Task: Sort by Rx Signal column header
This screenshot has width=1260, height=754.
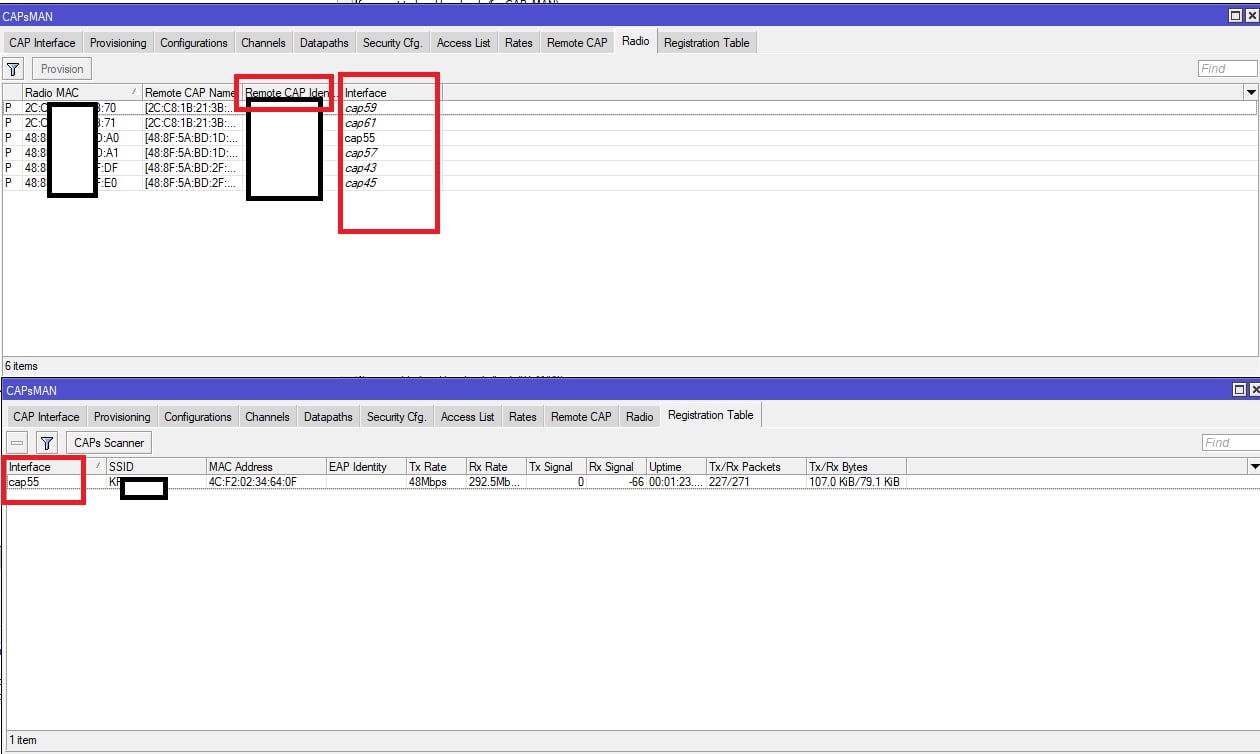Action: (x=616, y=467)
